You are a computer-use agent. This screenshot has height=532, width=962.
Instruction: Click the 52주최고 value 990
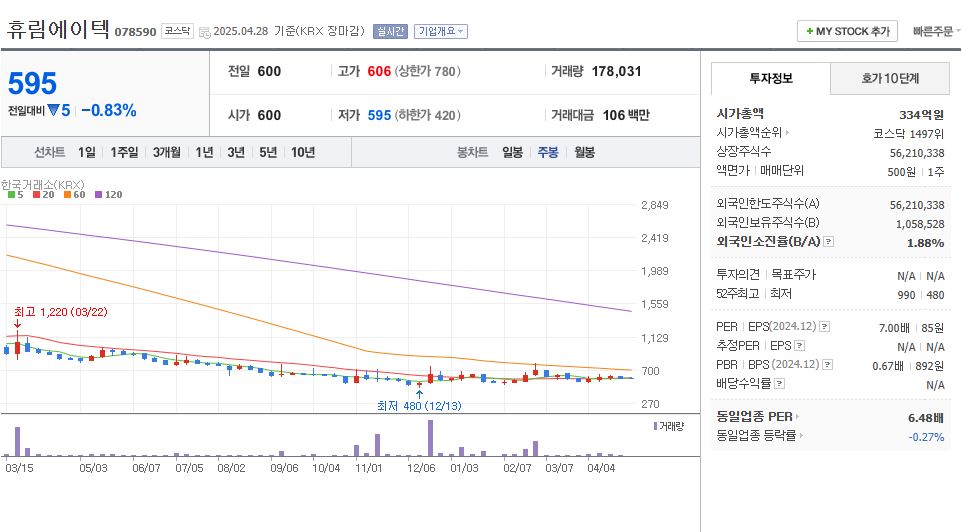click(906, 295)
